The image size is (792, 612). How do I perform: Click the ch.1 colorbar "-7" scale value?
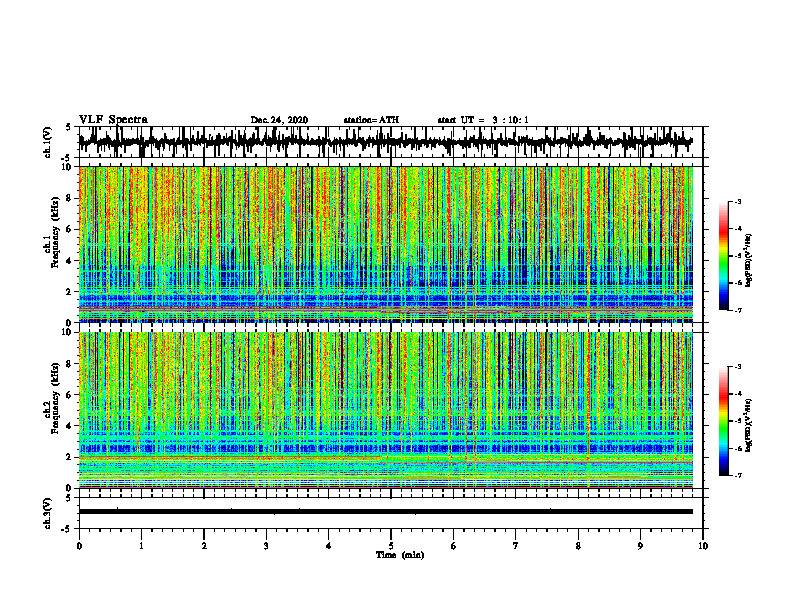tap(737, 310)
